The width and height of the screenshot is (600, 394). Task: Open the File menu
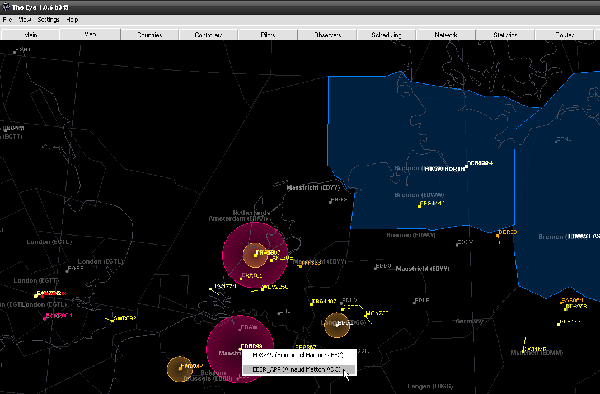[7, 20]
